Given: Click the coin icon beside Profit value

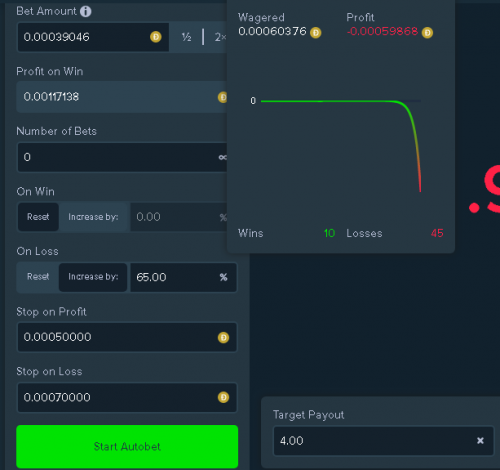Looking at the screenshot, I should (427, 33).
